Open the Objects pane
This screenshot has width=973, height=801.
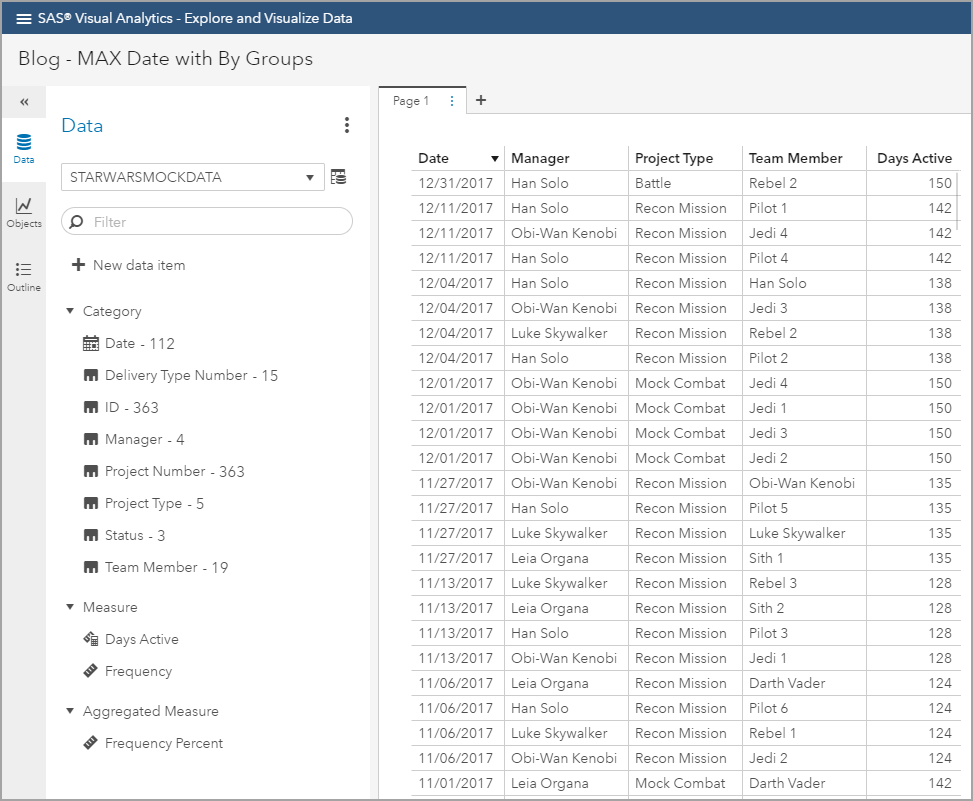click(23, 212)
